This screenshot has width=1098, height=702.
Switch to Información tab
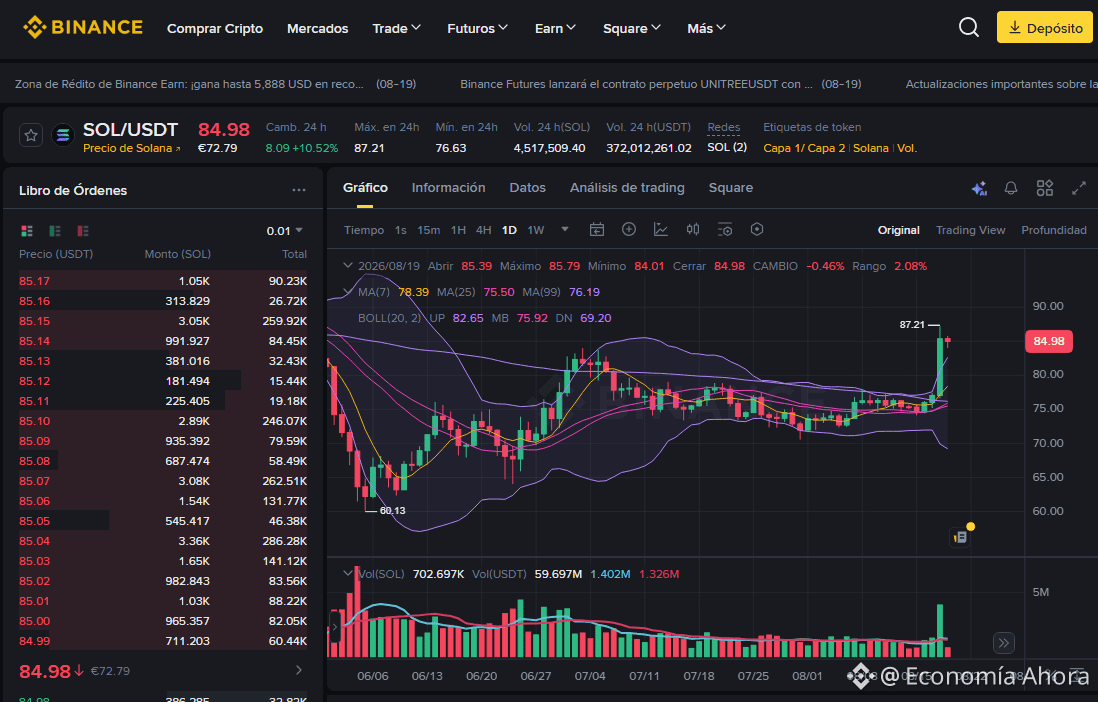click(x=448, y=188)
